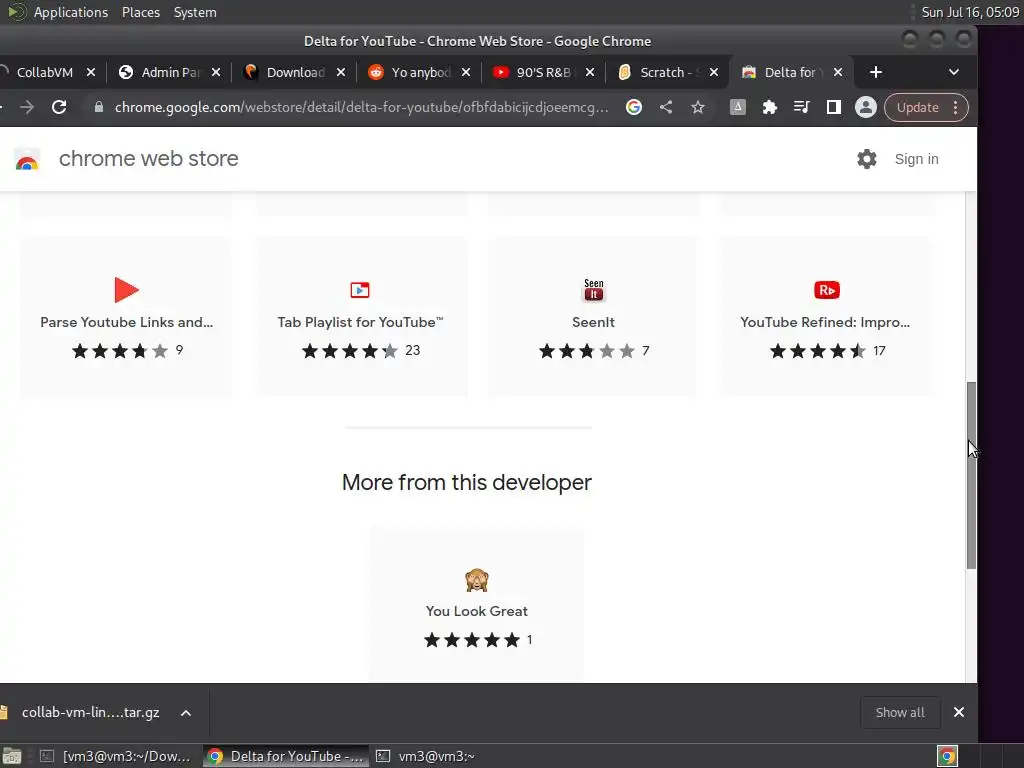This screenshot has width=1024, height=768.
Task: Click the star rating under SeenIt
Action: coord(586,351)
